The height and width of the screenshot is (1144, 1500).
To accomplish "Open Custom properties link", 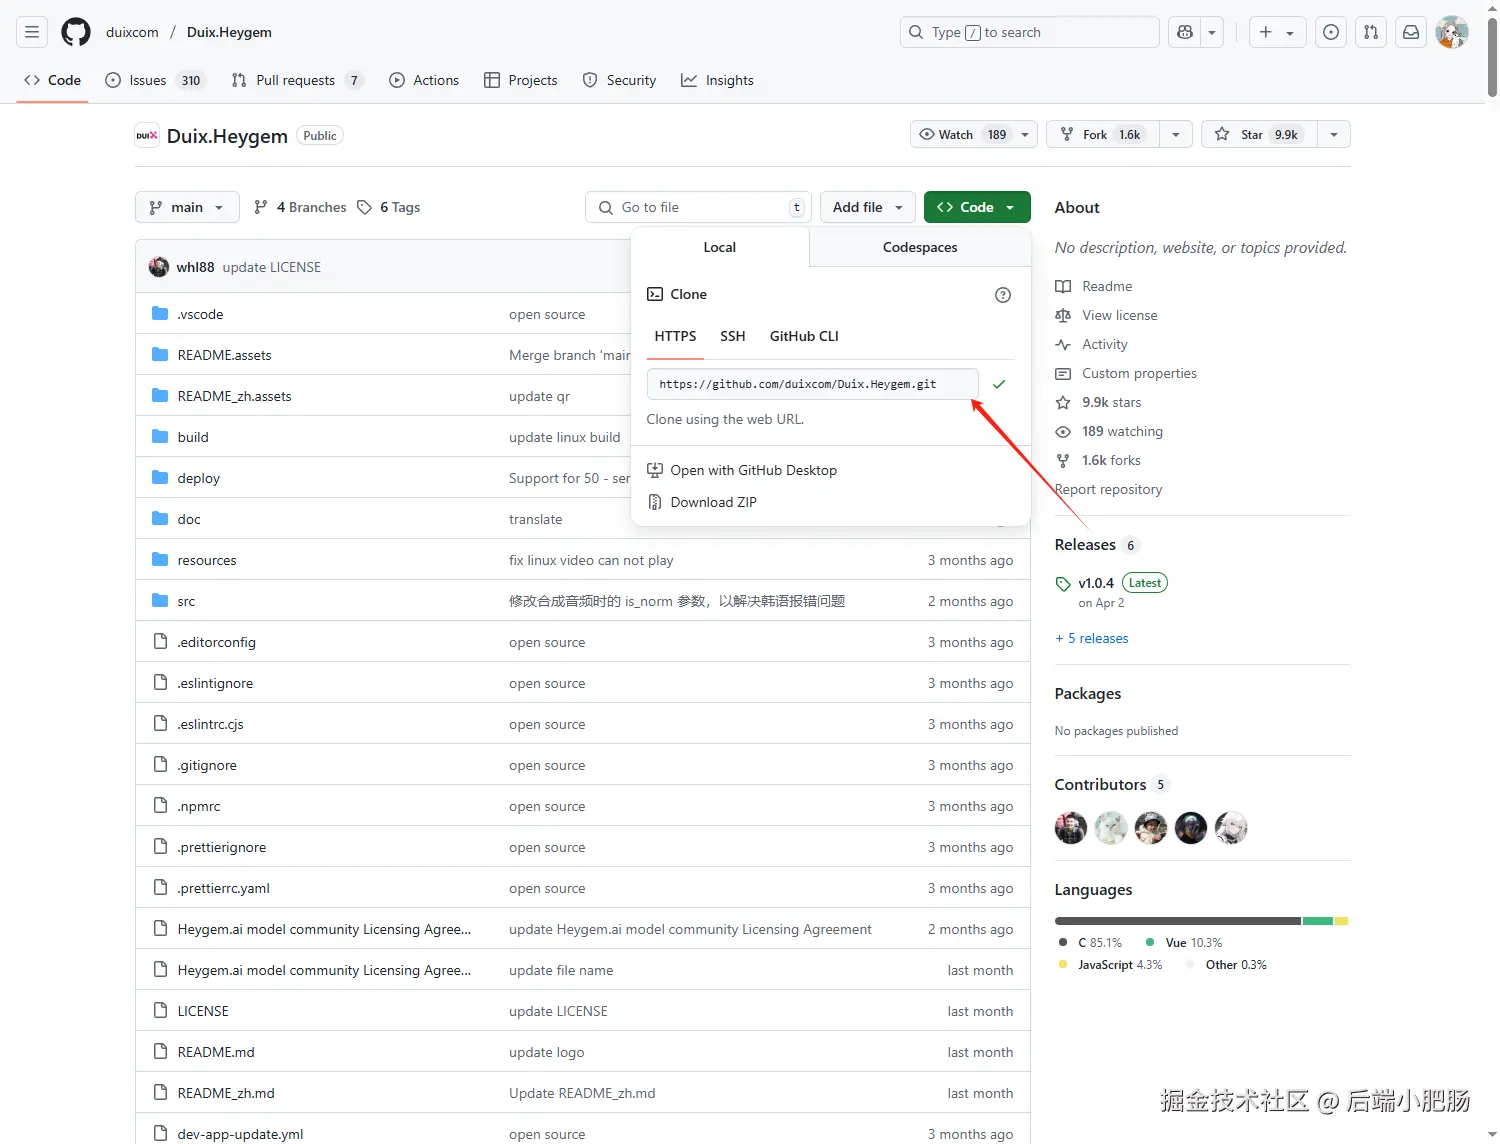I will pos(1139,373).
